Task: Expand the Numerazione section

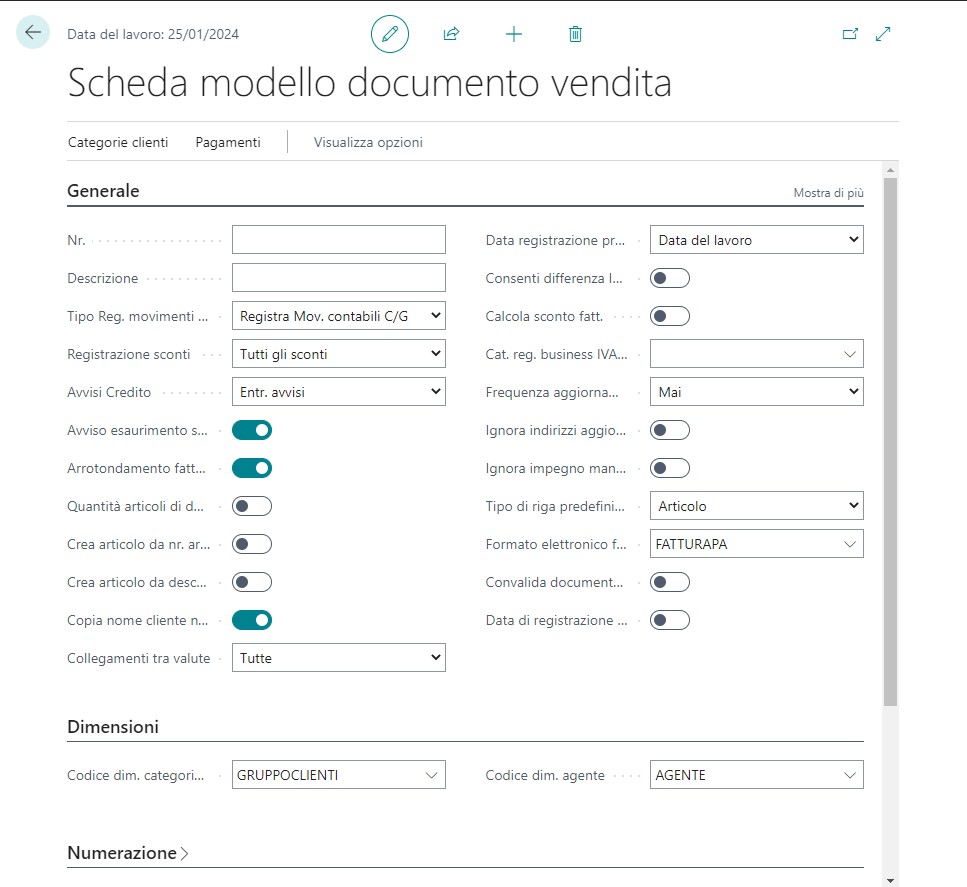Action: click(128, 853)
